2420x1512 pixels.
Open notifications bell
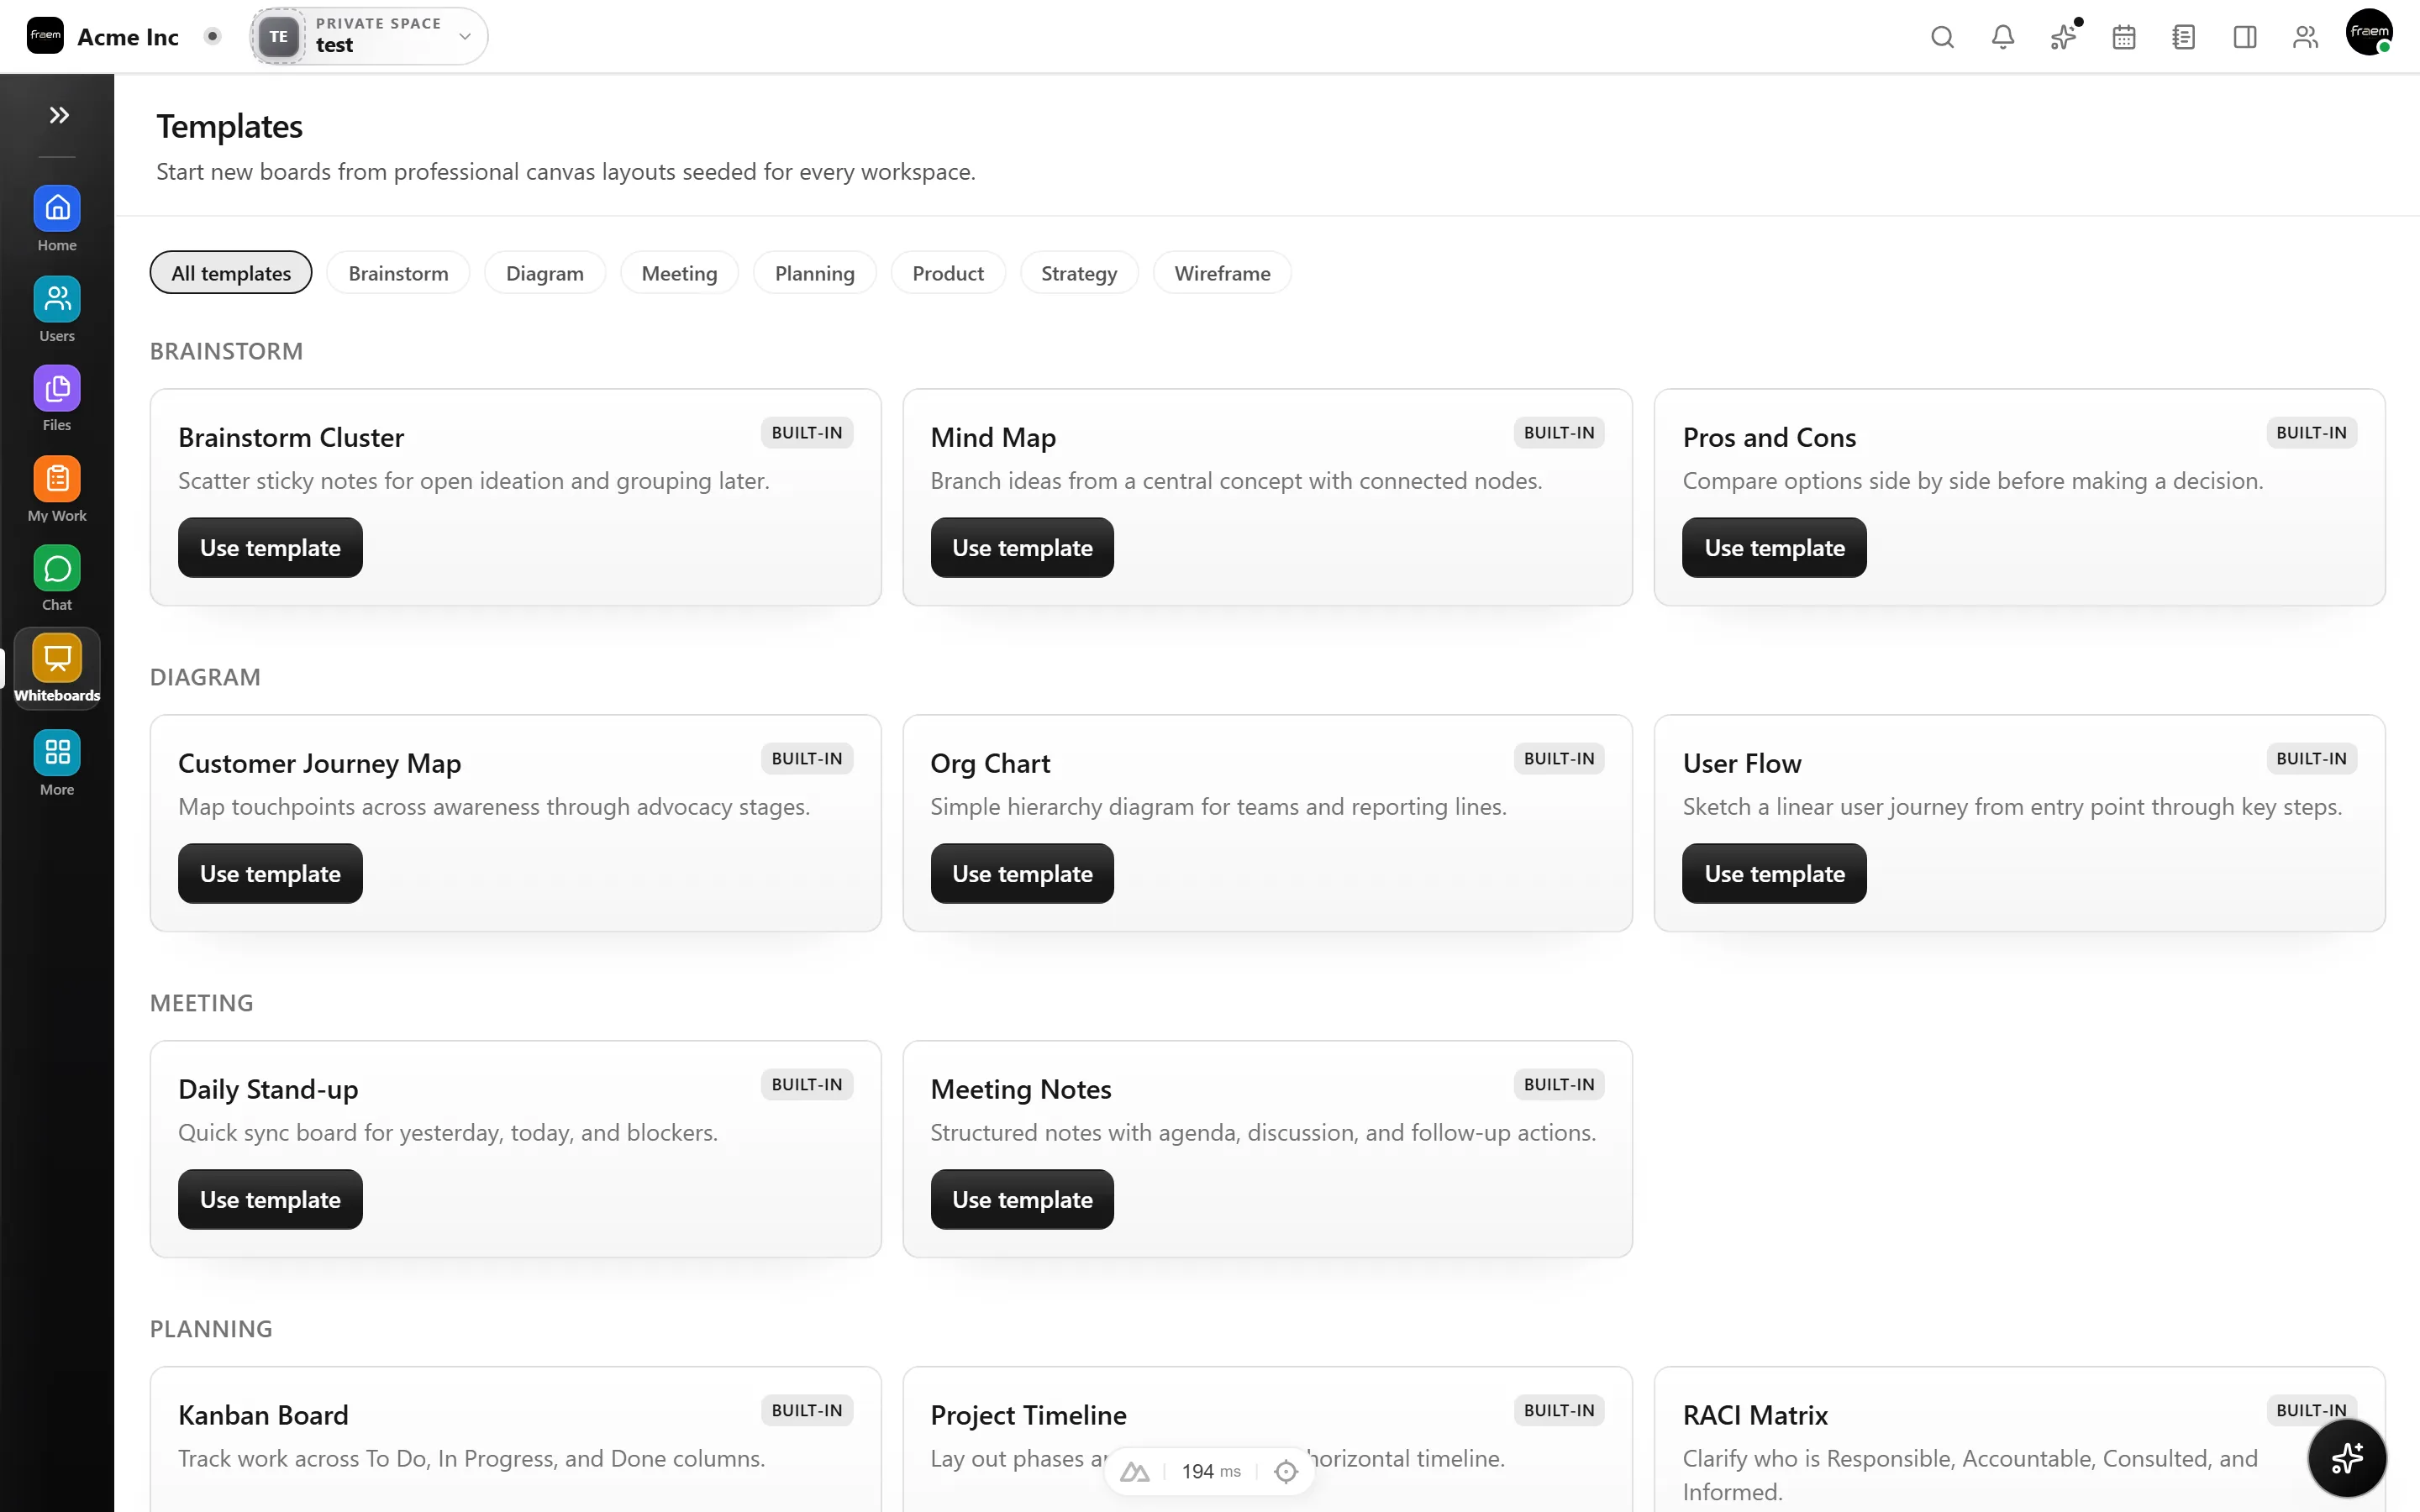2003,37
